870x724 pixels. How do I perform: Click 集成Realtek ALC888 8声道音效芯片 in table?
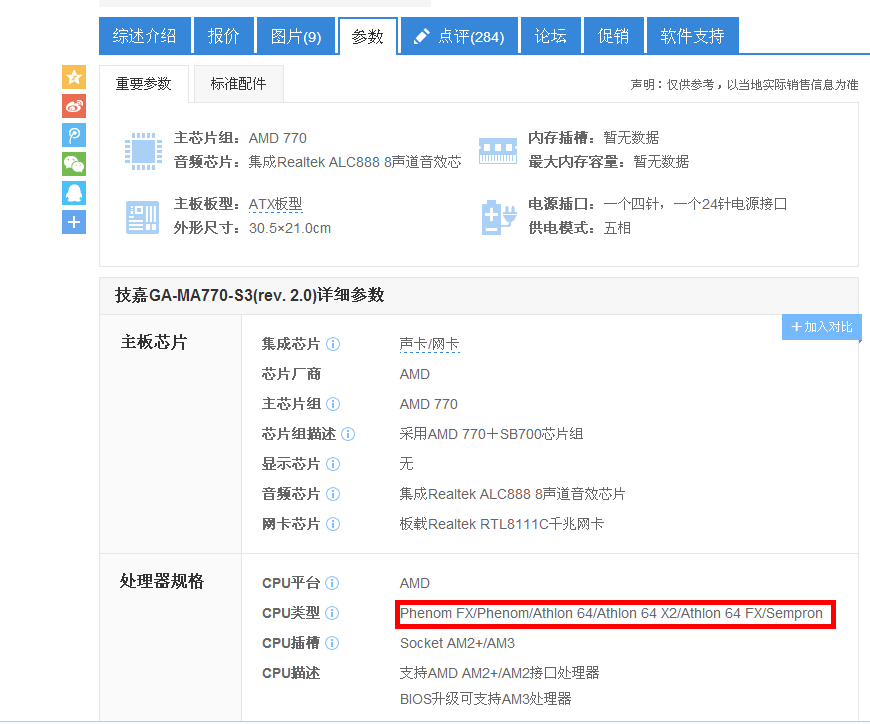(x=512, y=494)
